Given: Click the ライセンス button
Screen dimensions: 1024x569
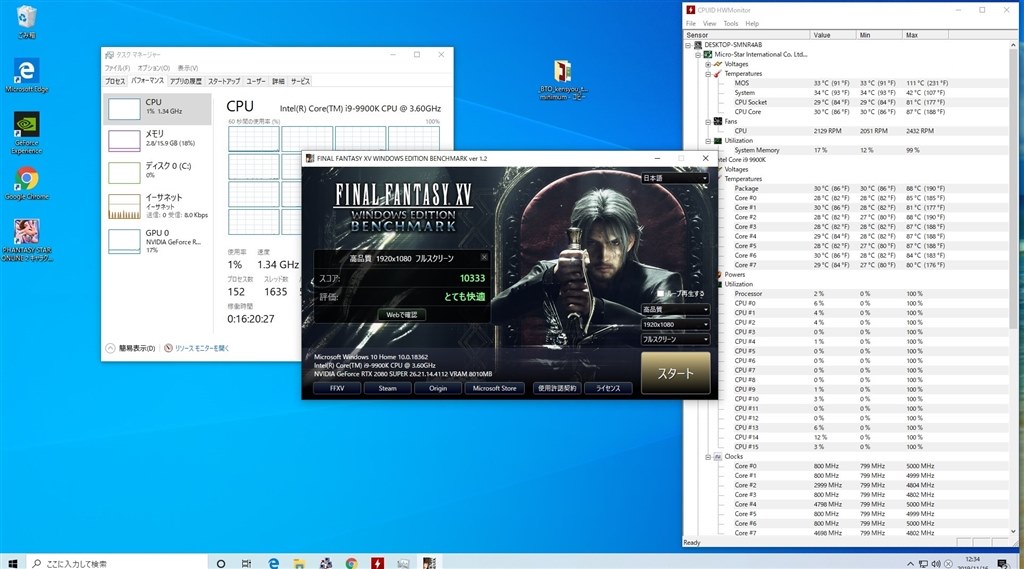Looking at the screenshot, I should 608,388.
